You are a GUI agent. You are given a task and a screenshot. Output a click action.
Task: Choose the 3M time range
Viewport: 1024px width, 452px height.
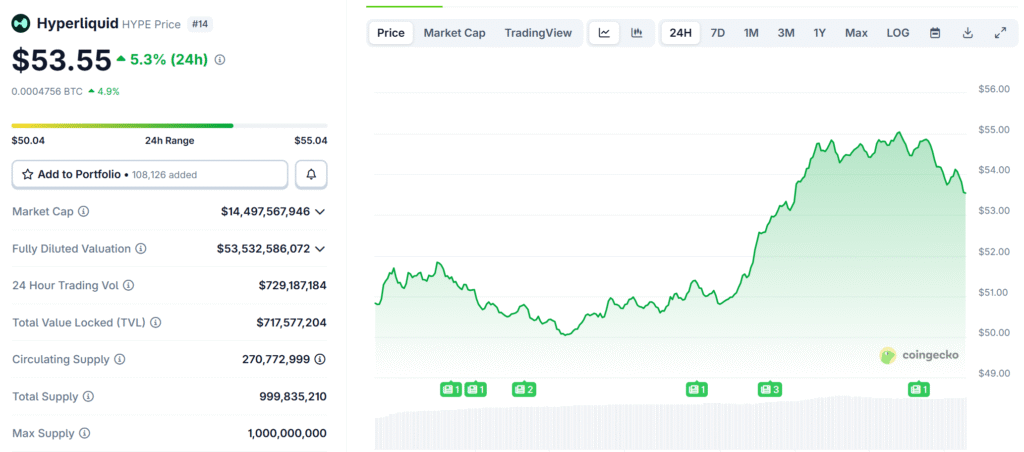[786, 33]
